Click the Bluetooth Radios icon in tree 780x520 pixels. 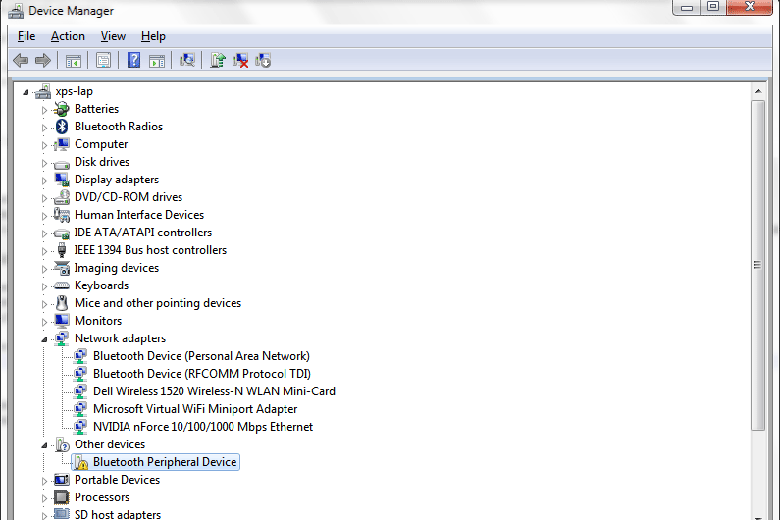click(x=62, y=127)
